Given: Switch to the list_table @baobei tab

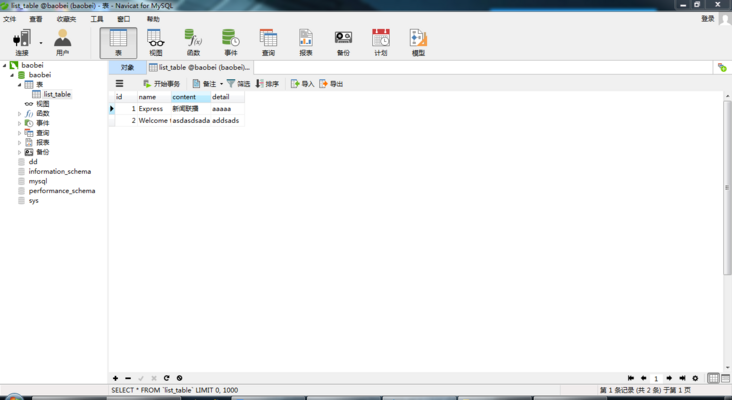Looking at the screenshot, I should (200, 68).
